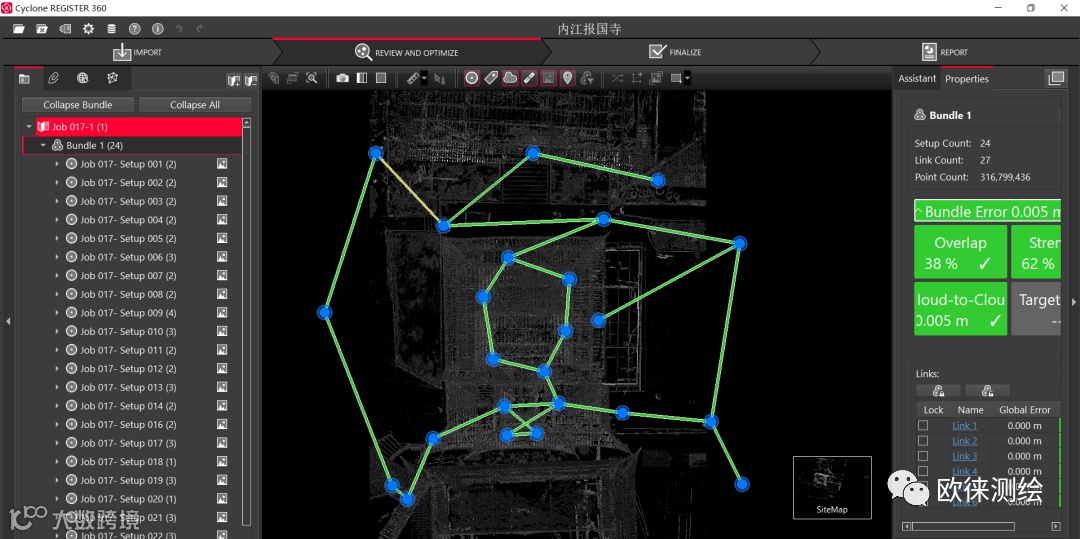Toggle background image display icon
The width and height of the screenshot is (1080, 539).
(548, 78)
